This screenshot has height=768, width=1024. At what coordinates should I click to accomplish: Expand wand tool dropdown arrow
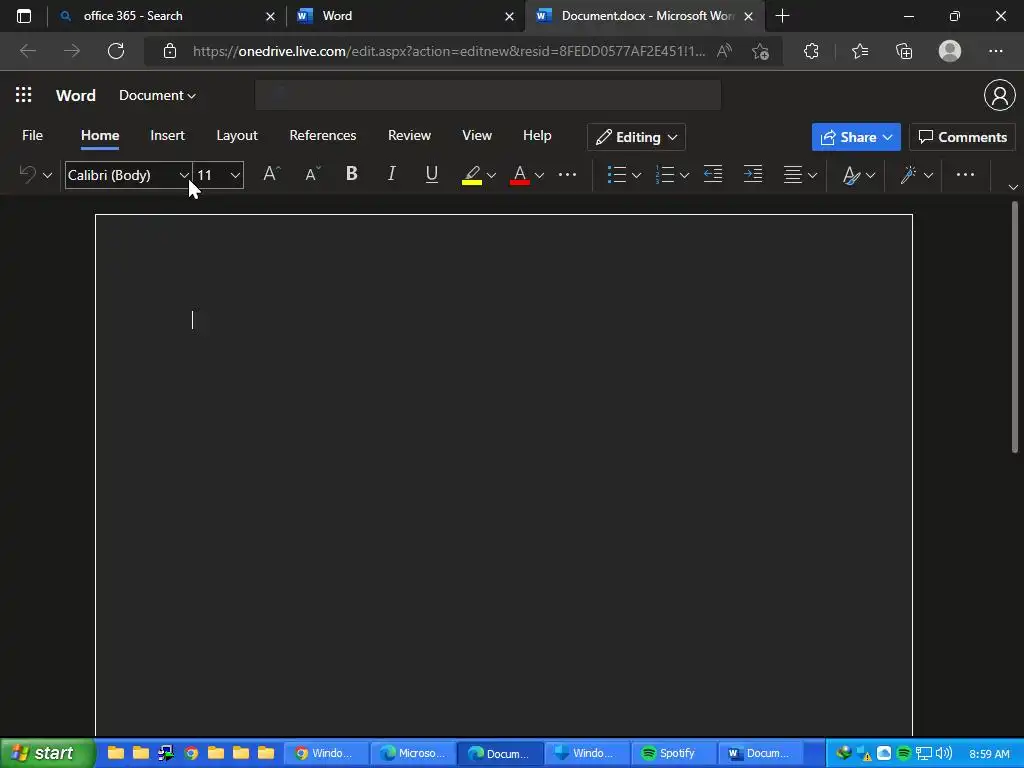tap(929, 175)
